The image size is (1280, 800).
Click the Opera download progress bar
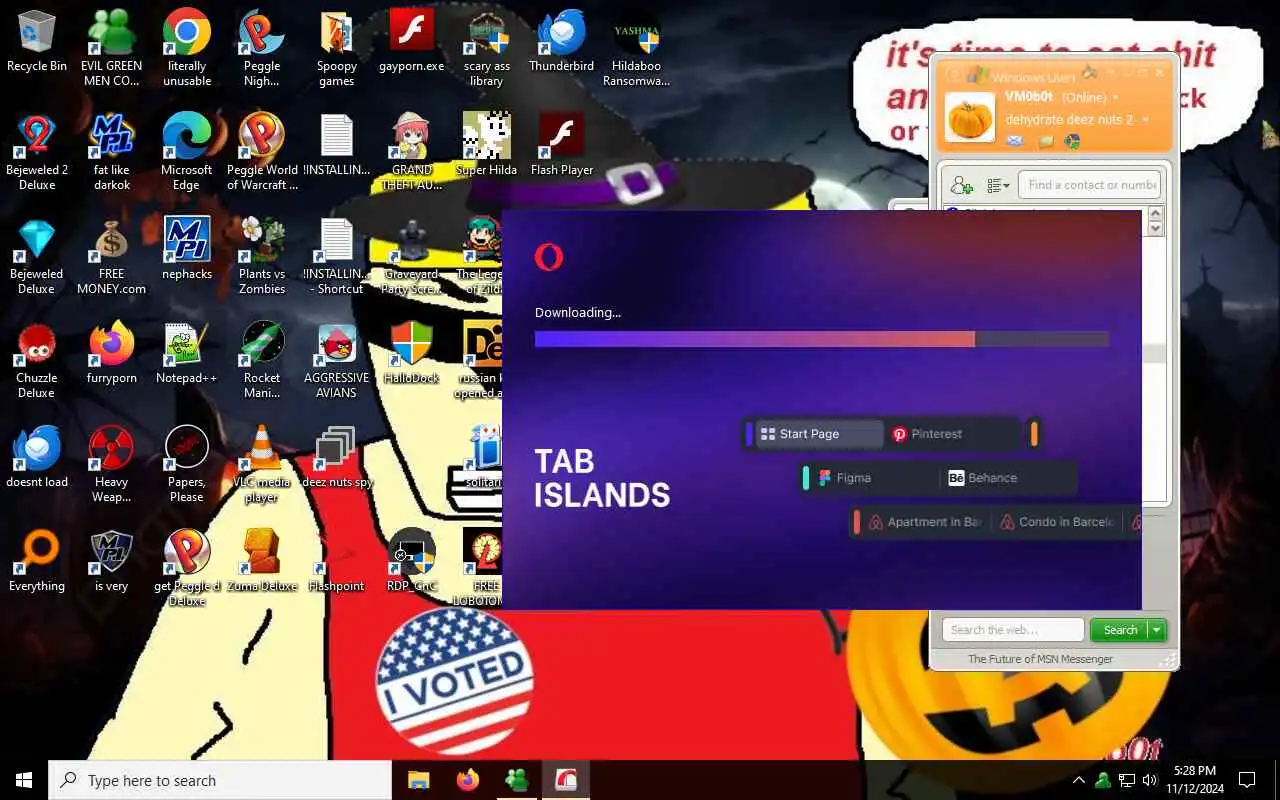pyautogui.click(x=822, y=340)
